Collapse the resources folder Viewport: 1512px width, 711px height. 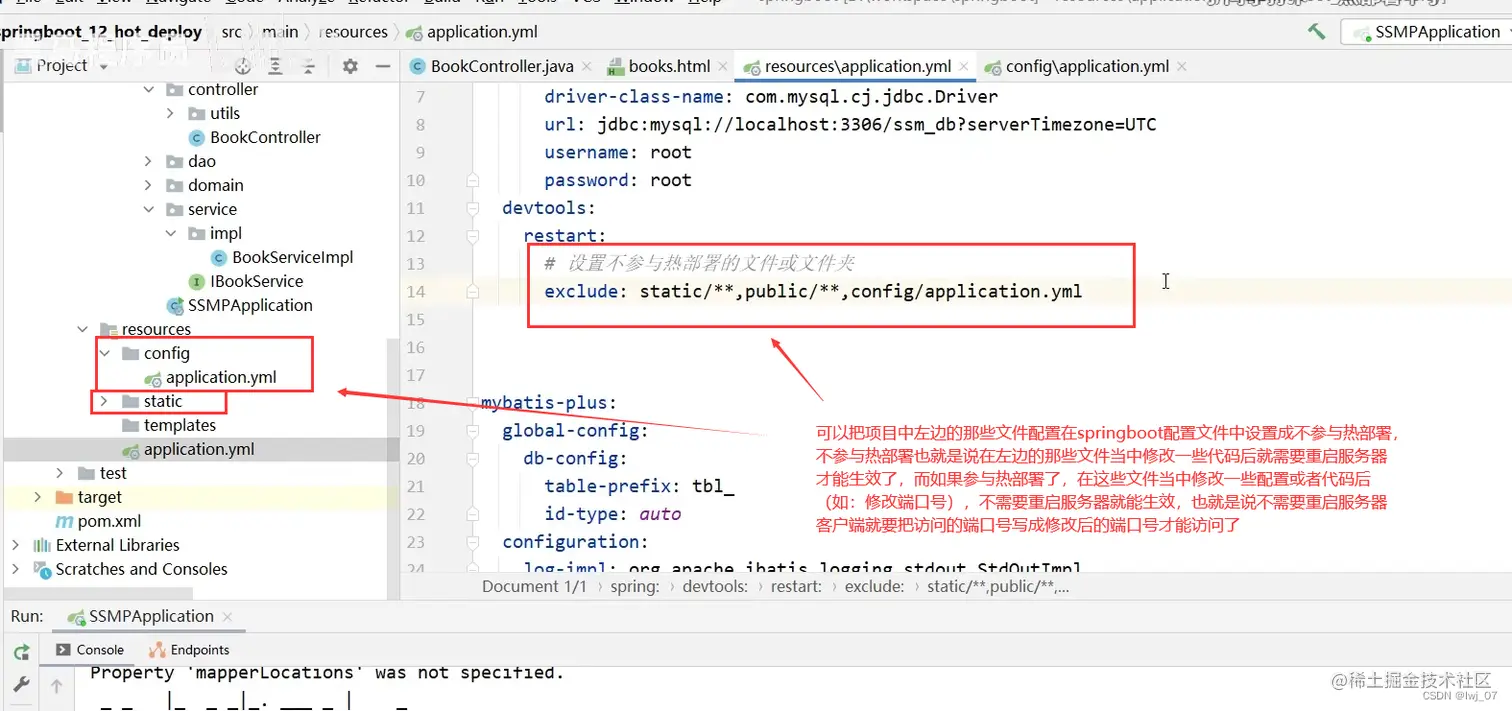tap(83, 330)
